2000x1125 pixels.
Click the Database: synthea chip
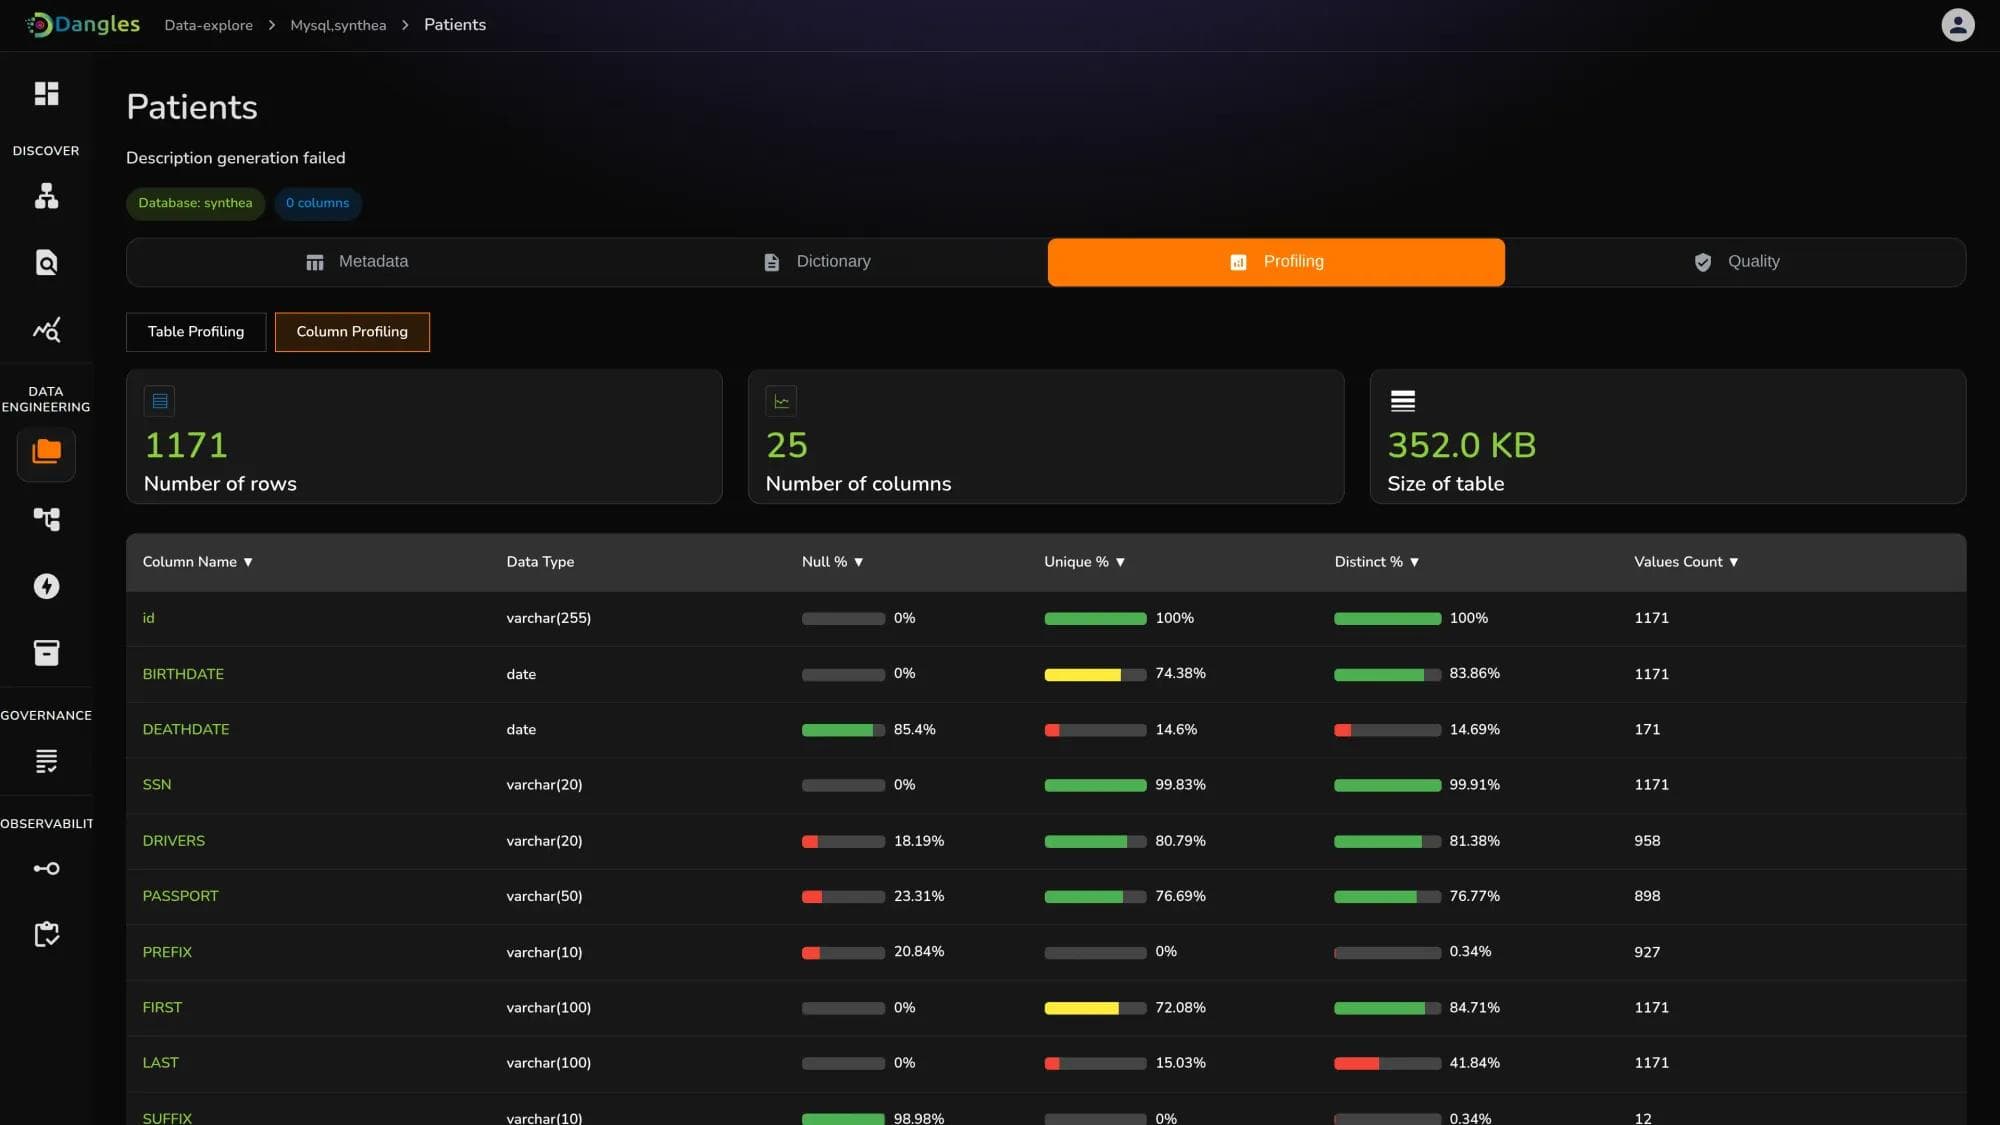(x=195, y=203)
